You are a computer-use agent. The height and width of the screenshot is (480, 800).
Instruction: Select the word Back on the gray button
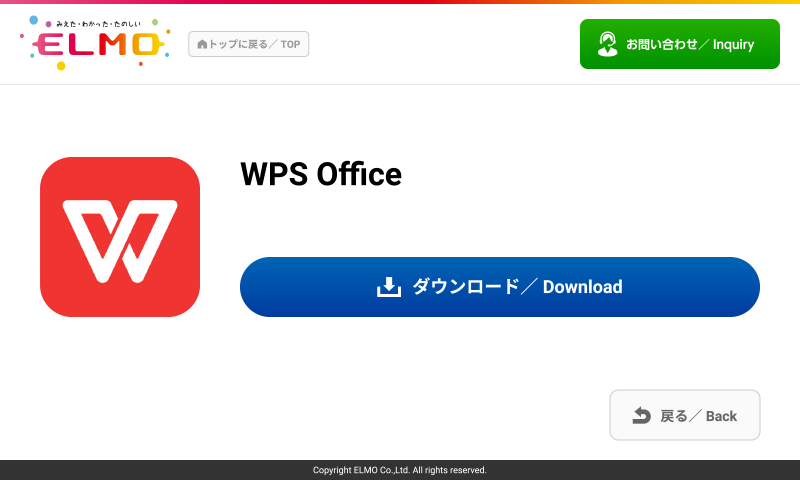point(721,416)
